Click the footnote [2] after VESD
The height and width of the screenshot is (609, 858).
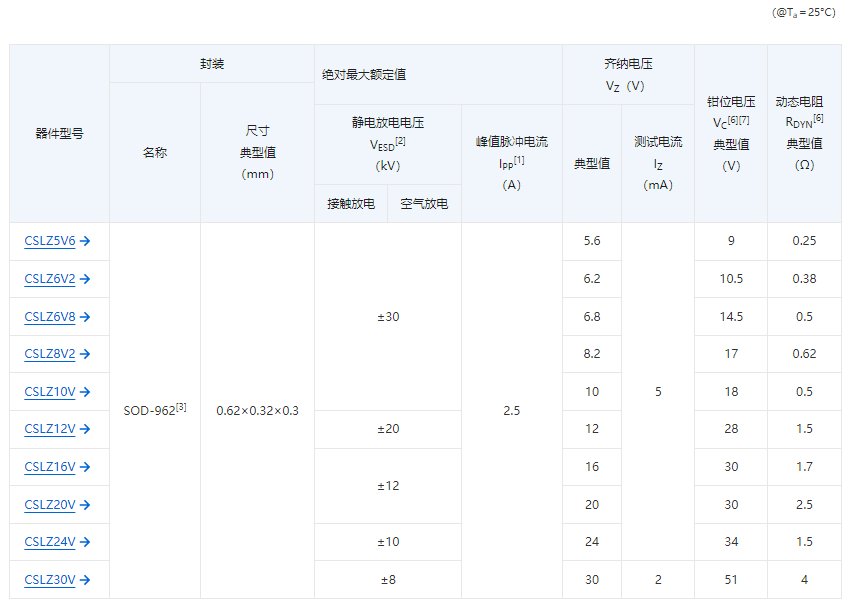tap(401, 141)
